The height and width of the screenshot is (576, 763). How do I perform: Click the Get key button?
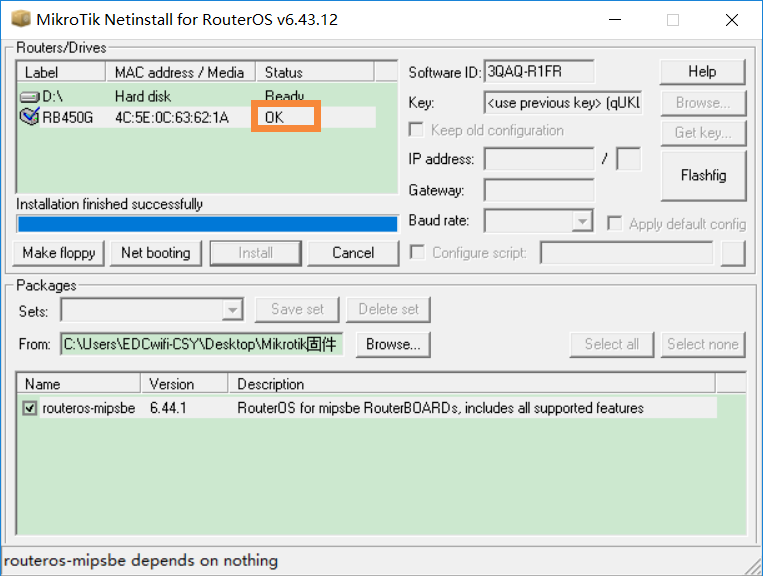[x=703, y=133]
